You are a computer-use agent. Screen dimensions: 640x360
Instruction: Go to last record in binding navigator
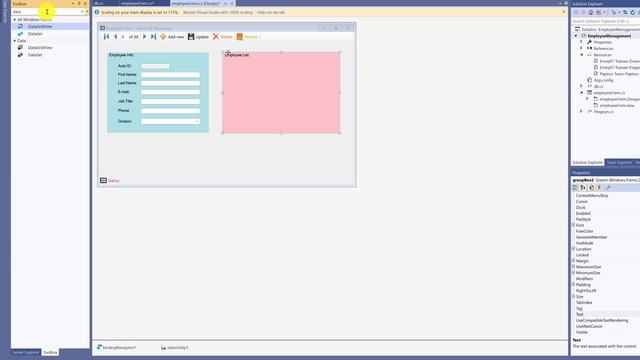point(153,37)
